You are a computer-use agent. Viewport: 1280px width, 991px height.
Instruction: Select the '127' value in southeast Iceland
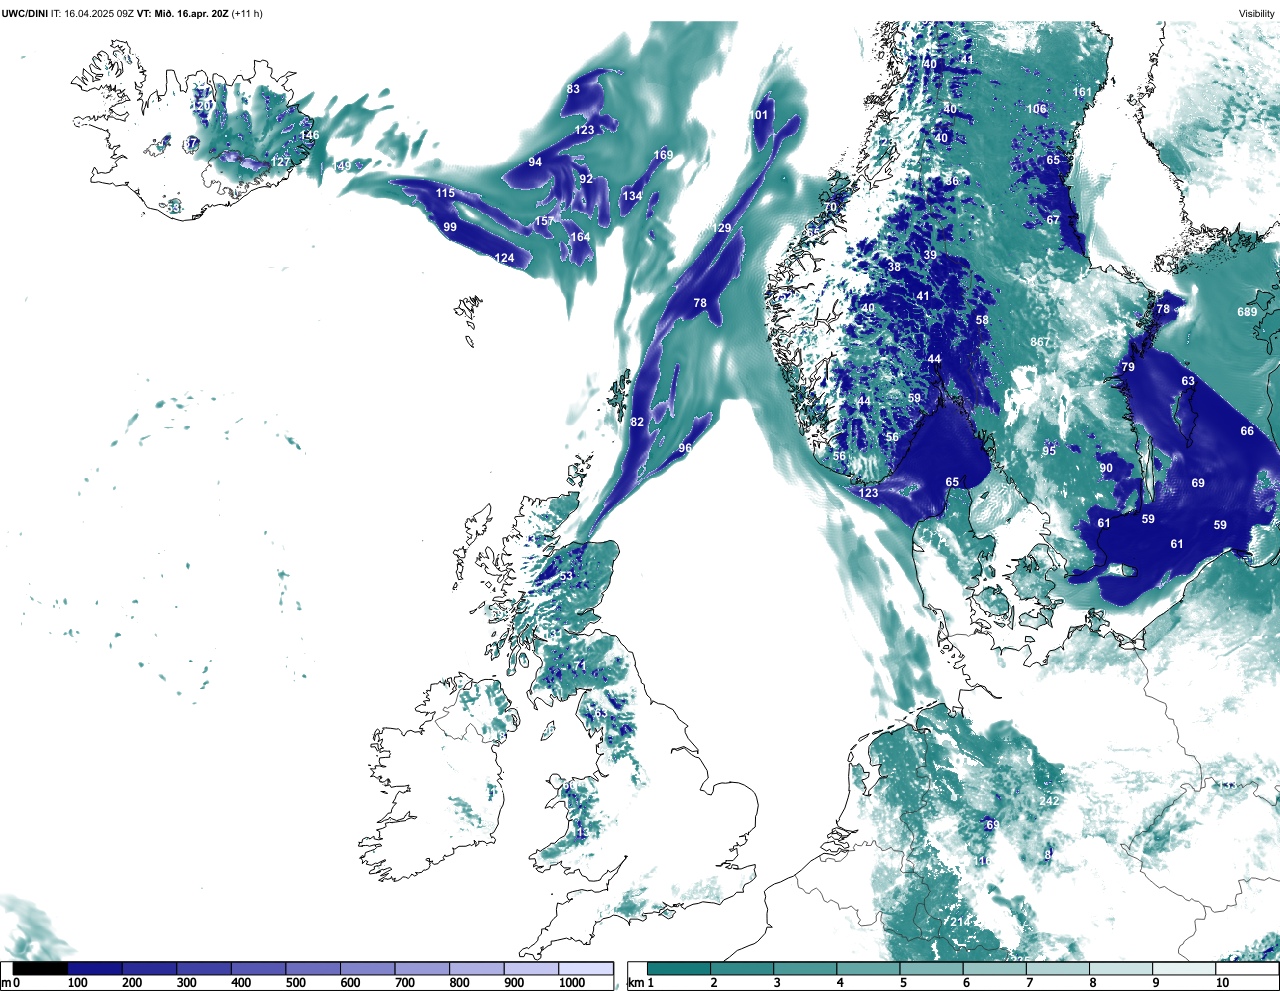click(281, 161)
